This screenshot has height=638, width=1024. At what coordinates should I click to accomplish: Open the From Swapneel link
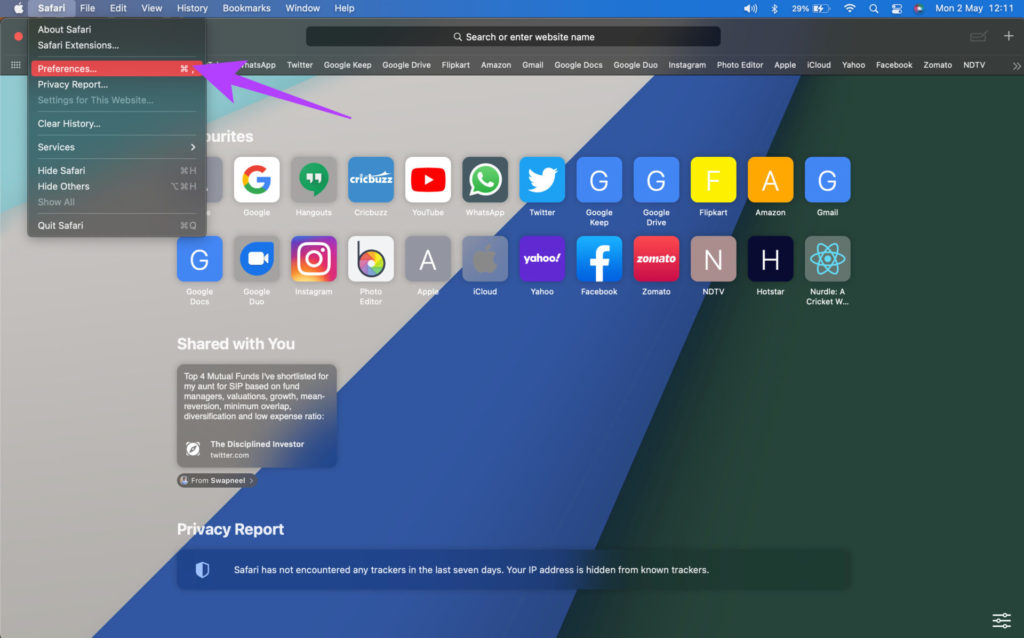216,481
